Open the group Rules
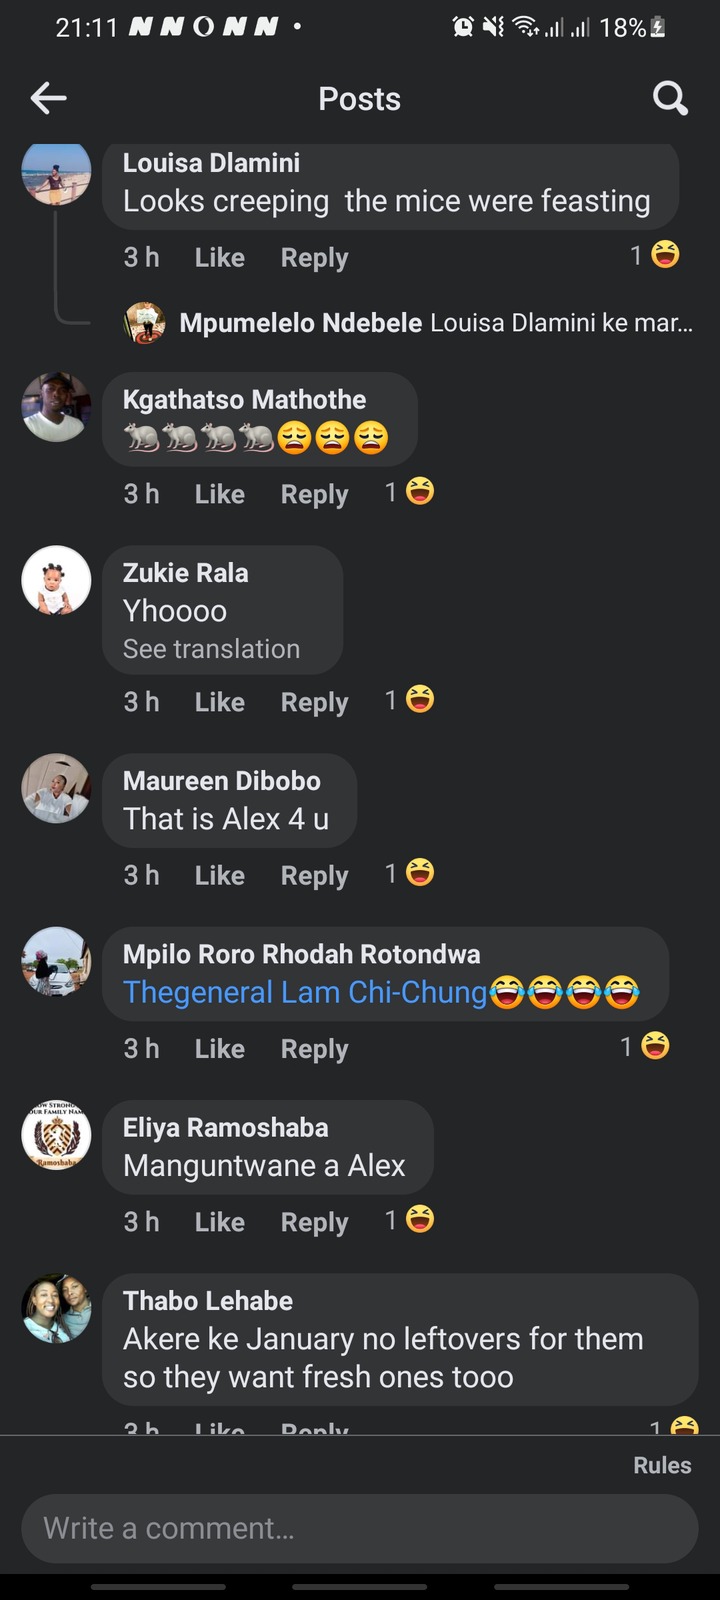 tap(662, 1465)
